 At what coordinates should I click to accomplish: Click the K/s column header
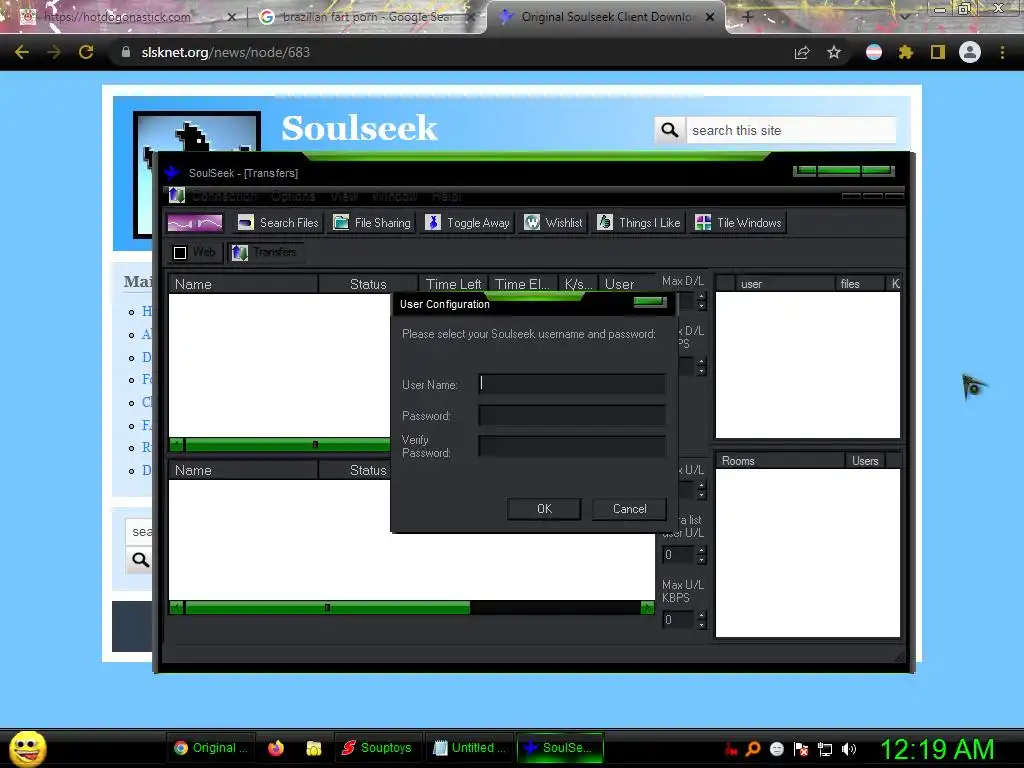pyautogui.click(x=577, y=284)
